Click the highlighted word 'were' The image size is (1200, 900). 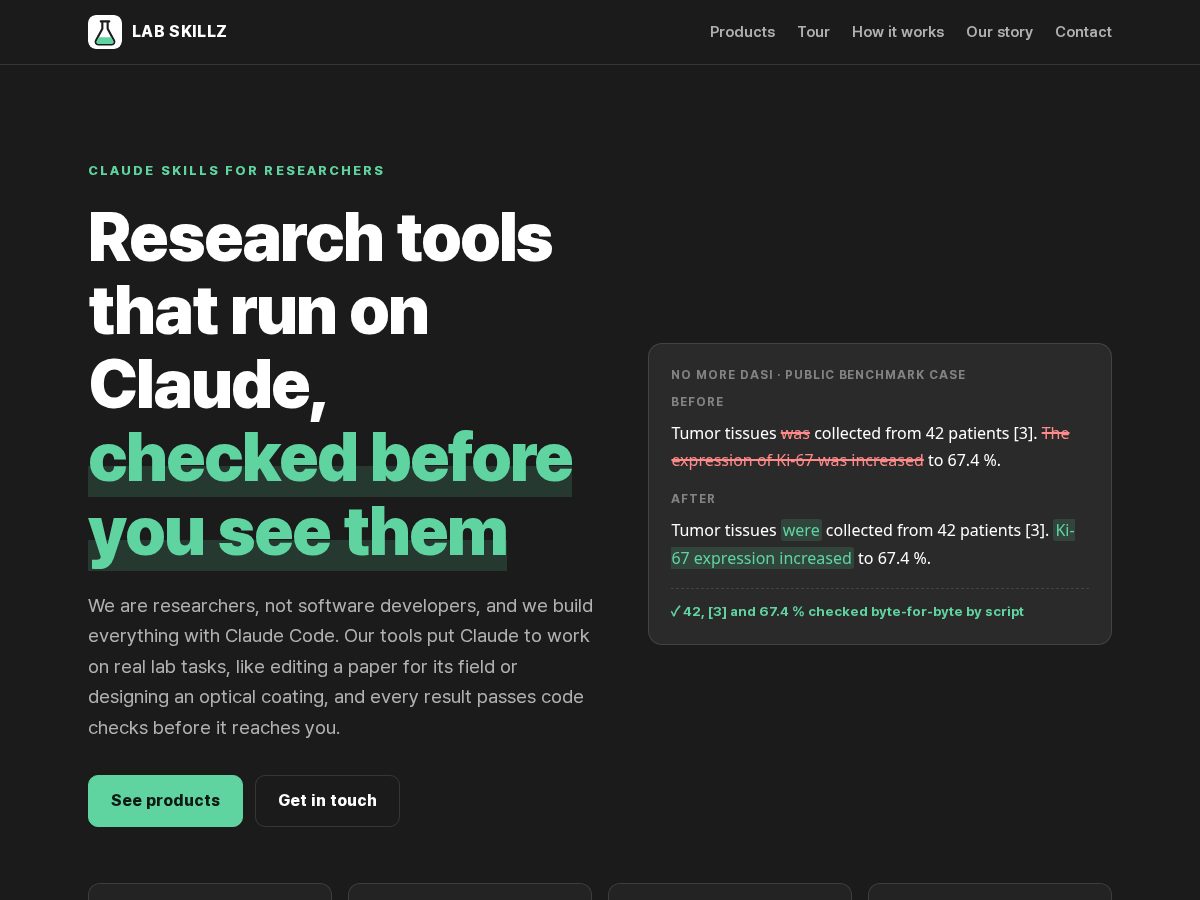[801, 530]
